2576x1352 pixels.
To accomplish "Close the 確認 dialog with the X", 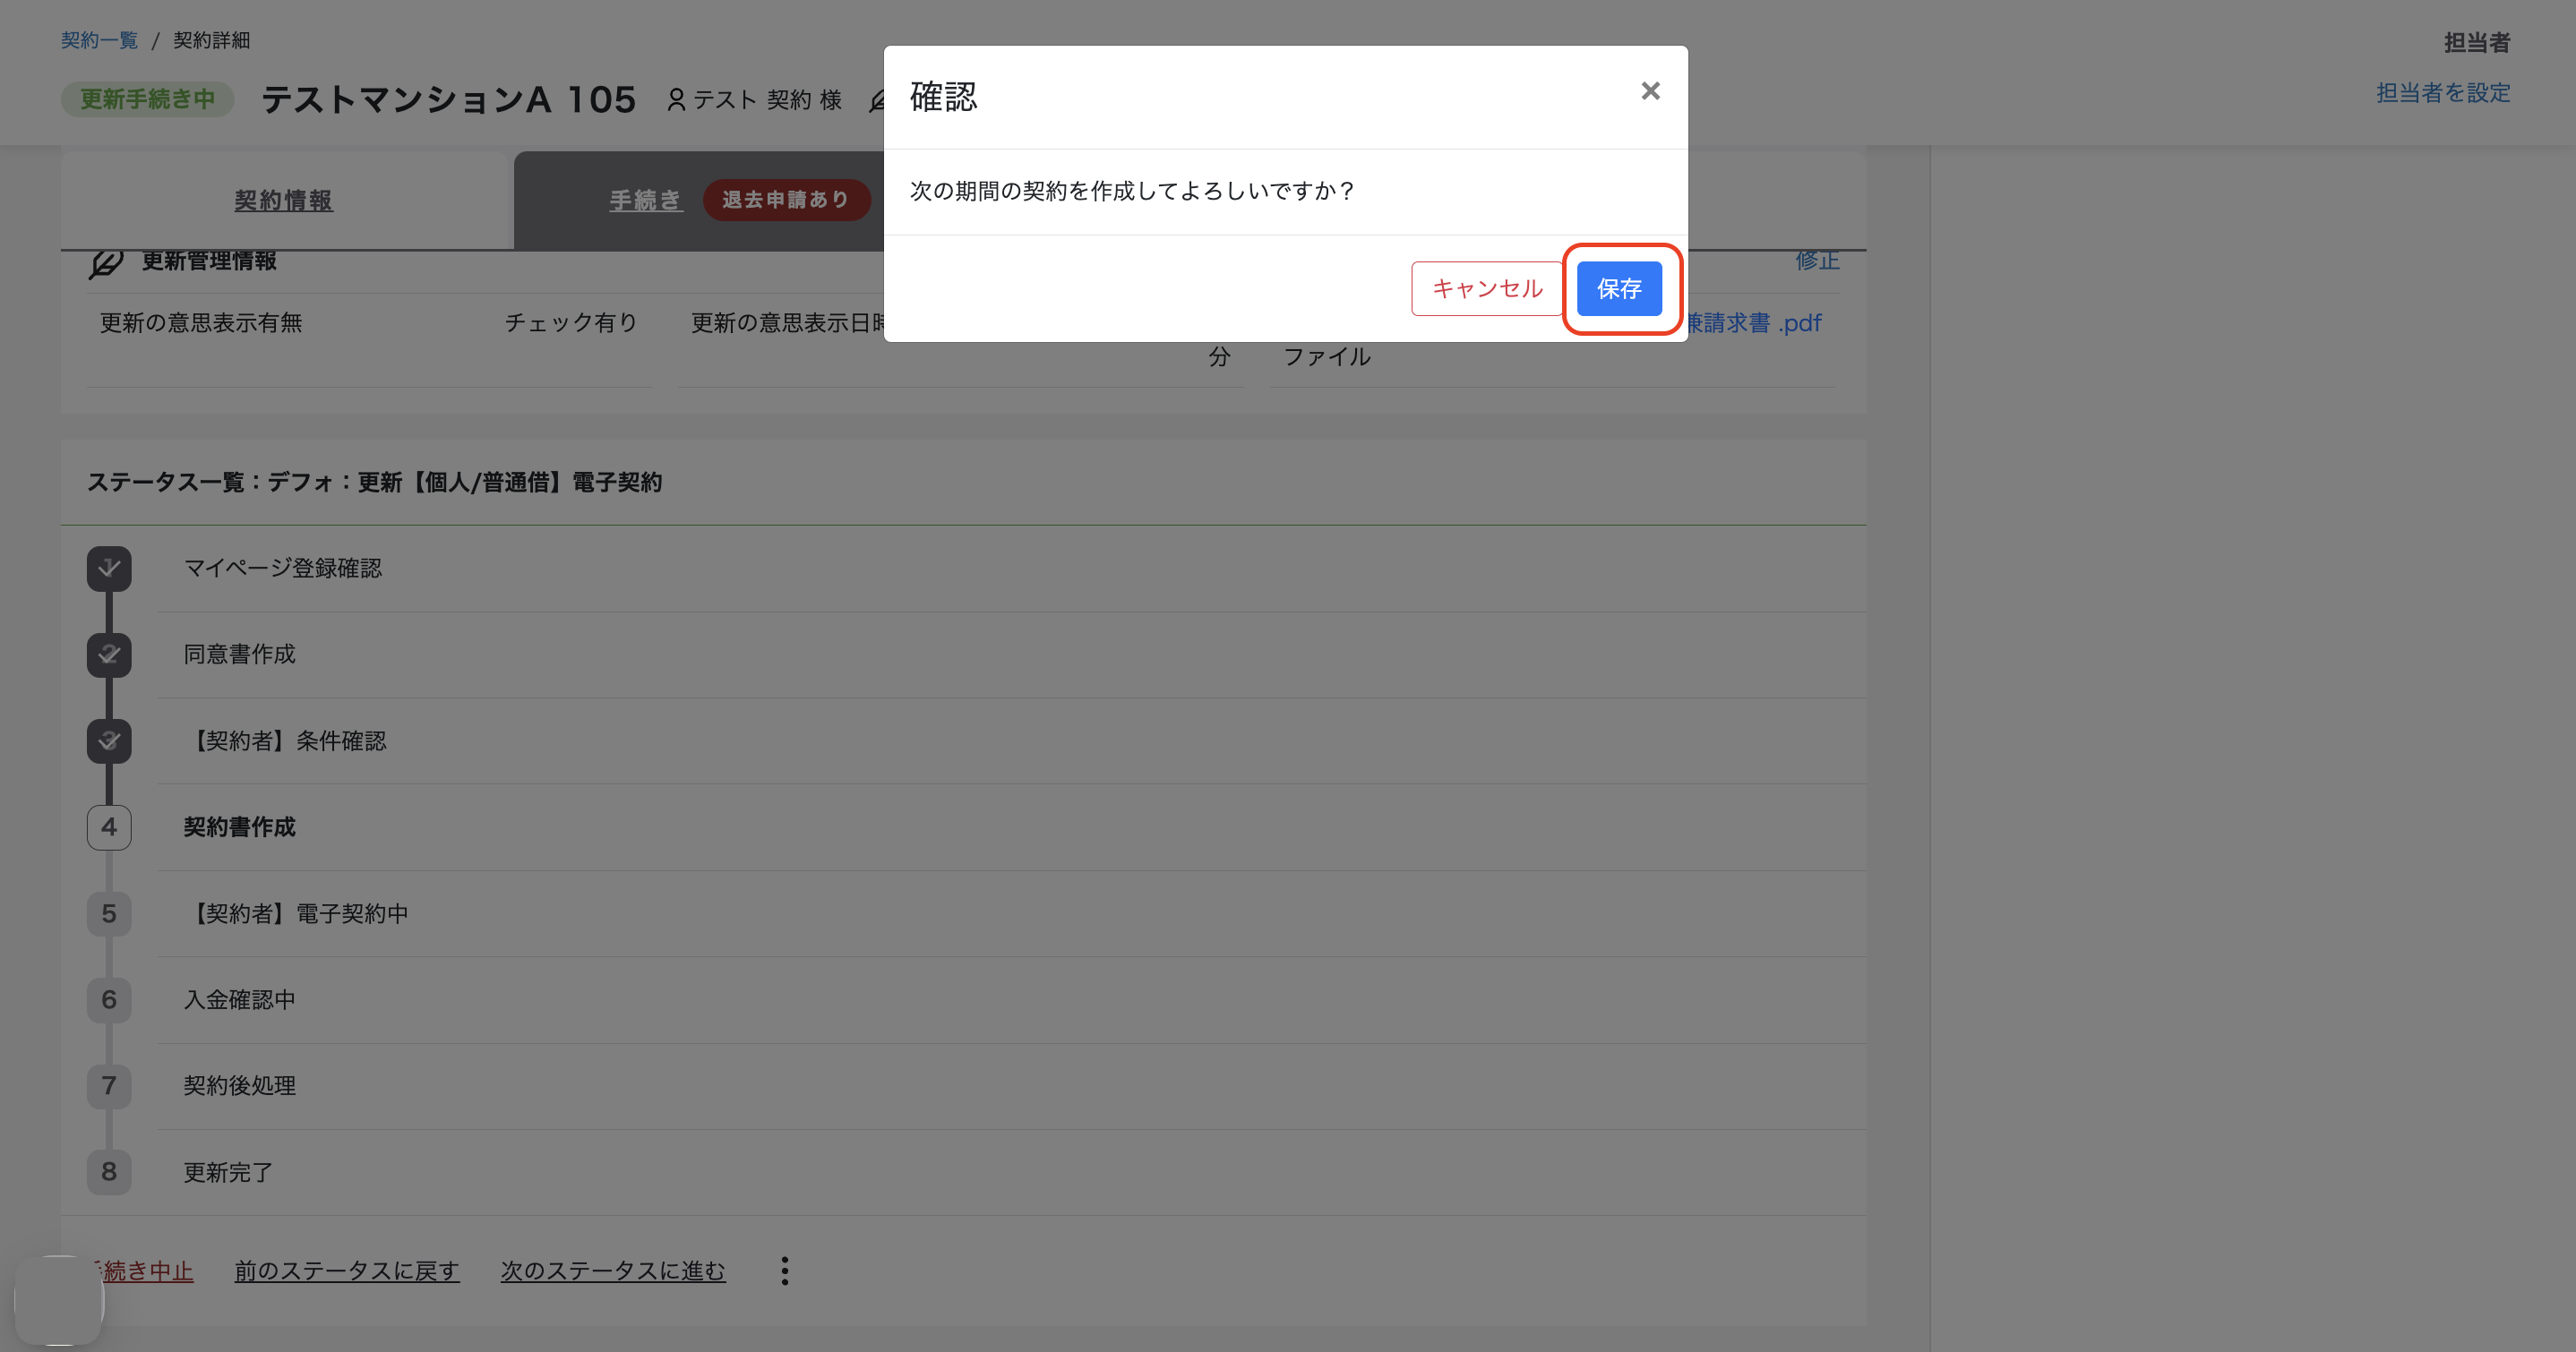I will point(1650,91).
